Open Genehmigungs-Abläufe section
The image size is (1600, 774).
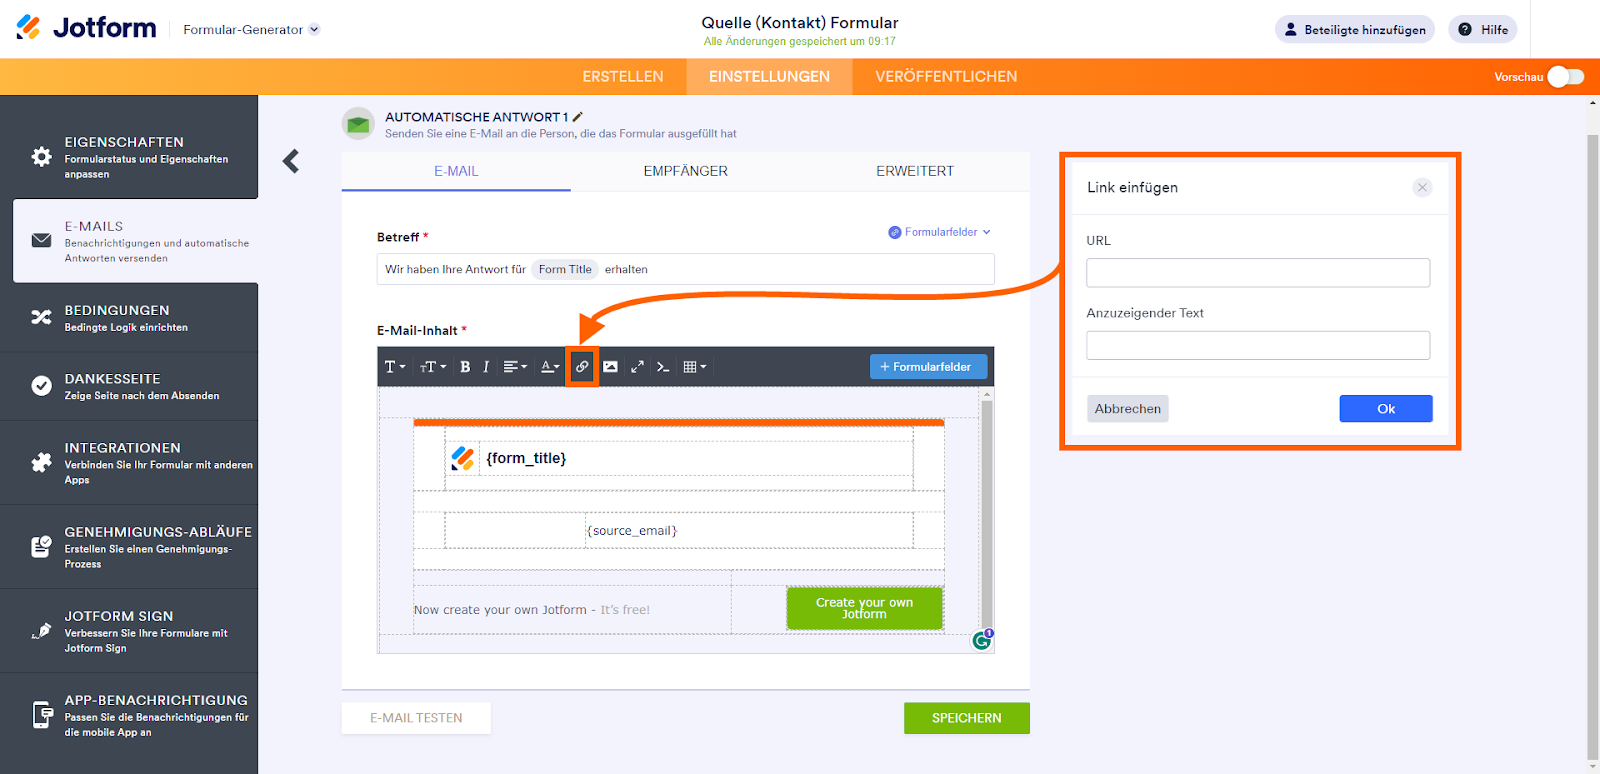129,547
